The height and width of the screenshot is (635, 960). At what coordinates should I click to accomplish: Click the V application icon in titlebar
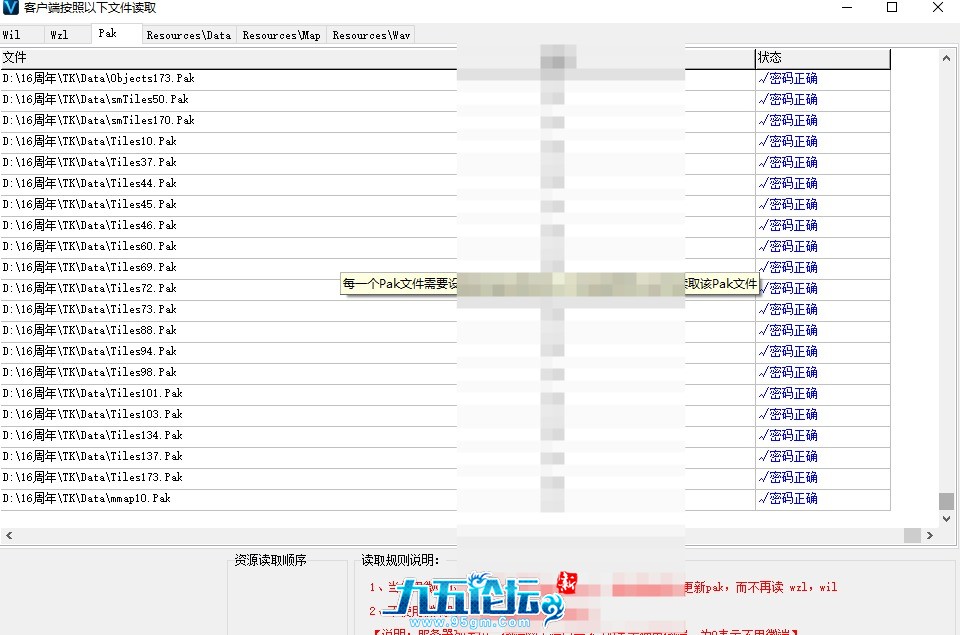pos(10,8)
